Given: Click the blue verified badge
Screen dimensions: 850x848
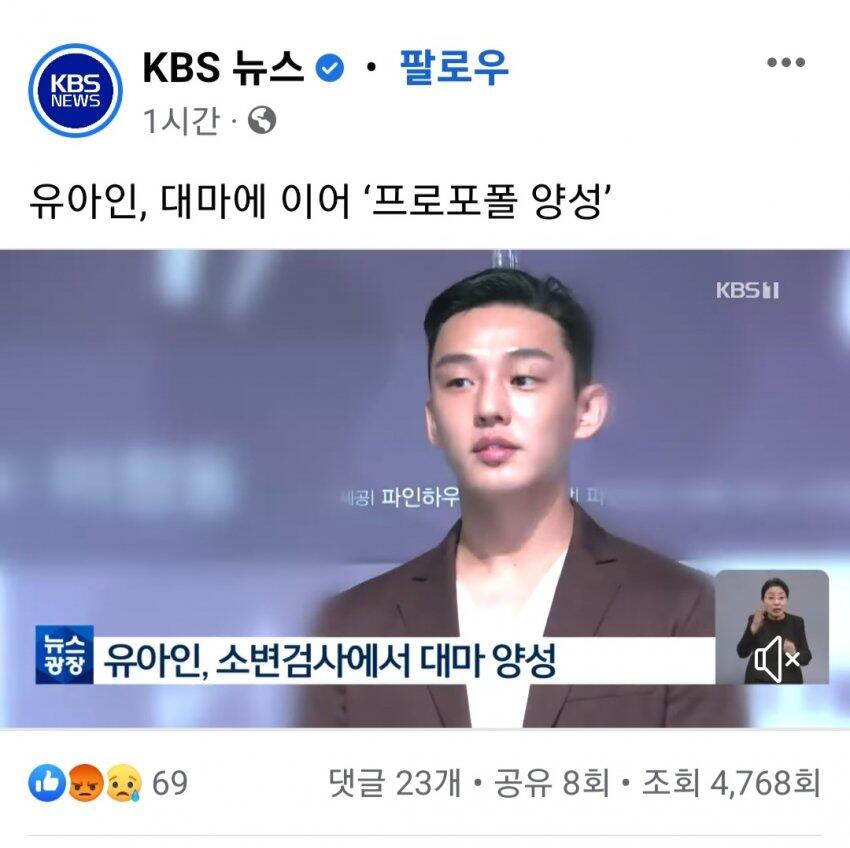Looking at the screenshot, I should tap(330, 68).
